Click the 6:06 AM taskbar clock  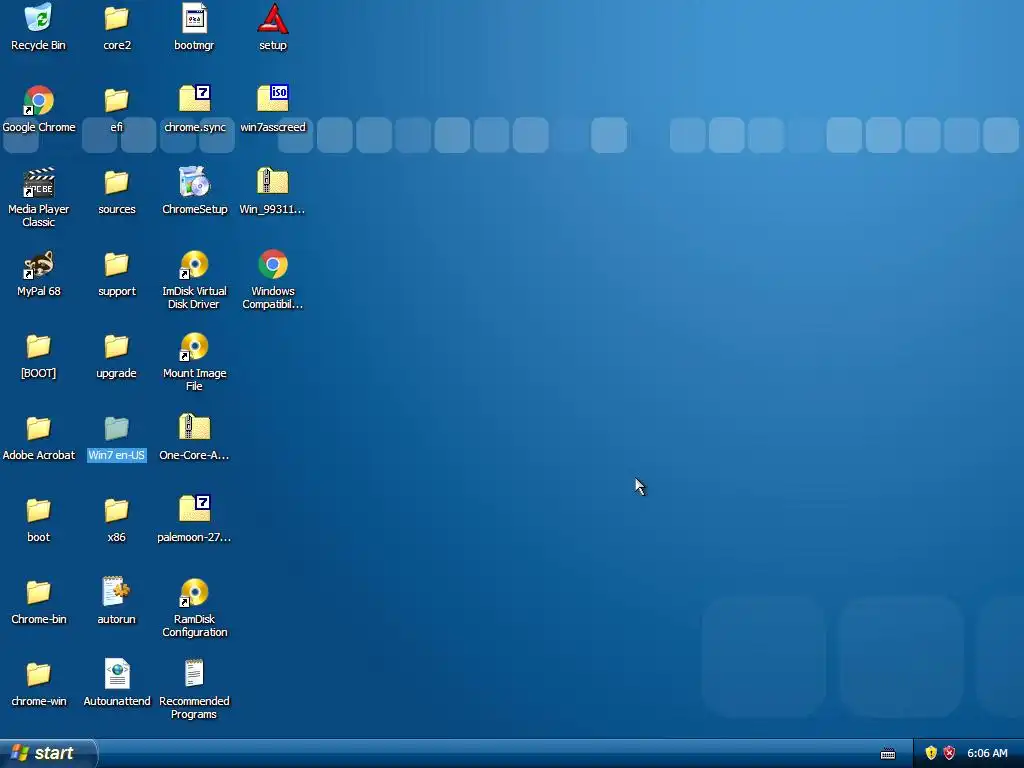987,753
